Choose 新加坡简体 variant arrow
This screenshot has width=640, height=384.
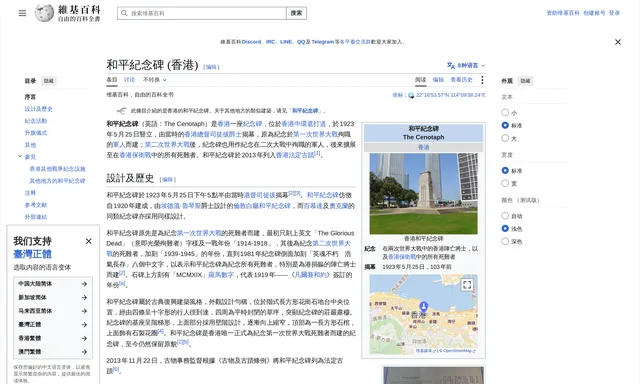[84, 297]
